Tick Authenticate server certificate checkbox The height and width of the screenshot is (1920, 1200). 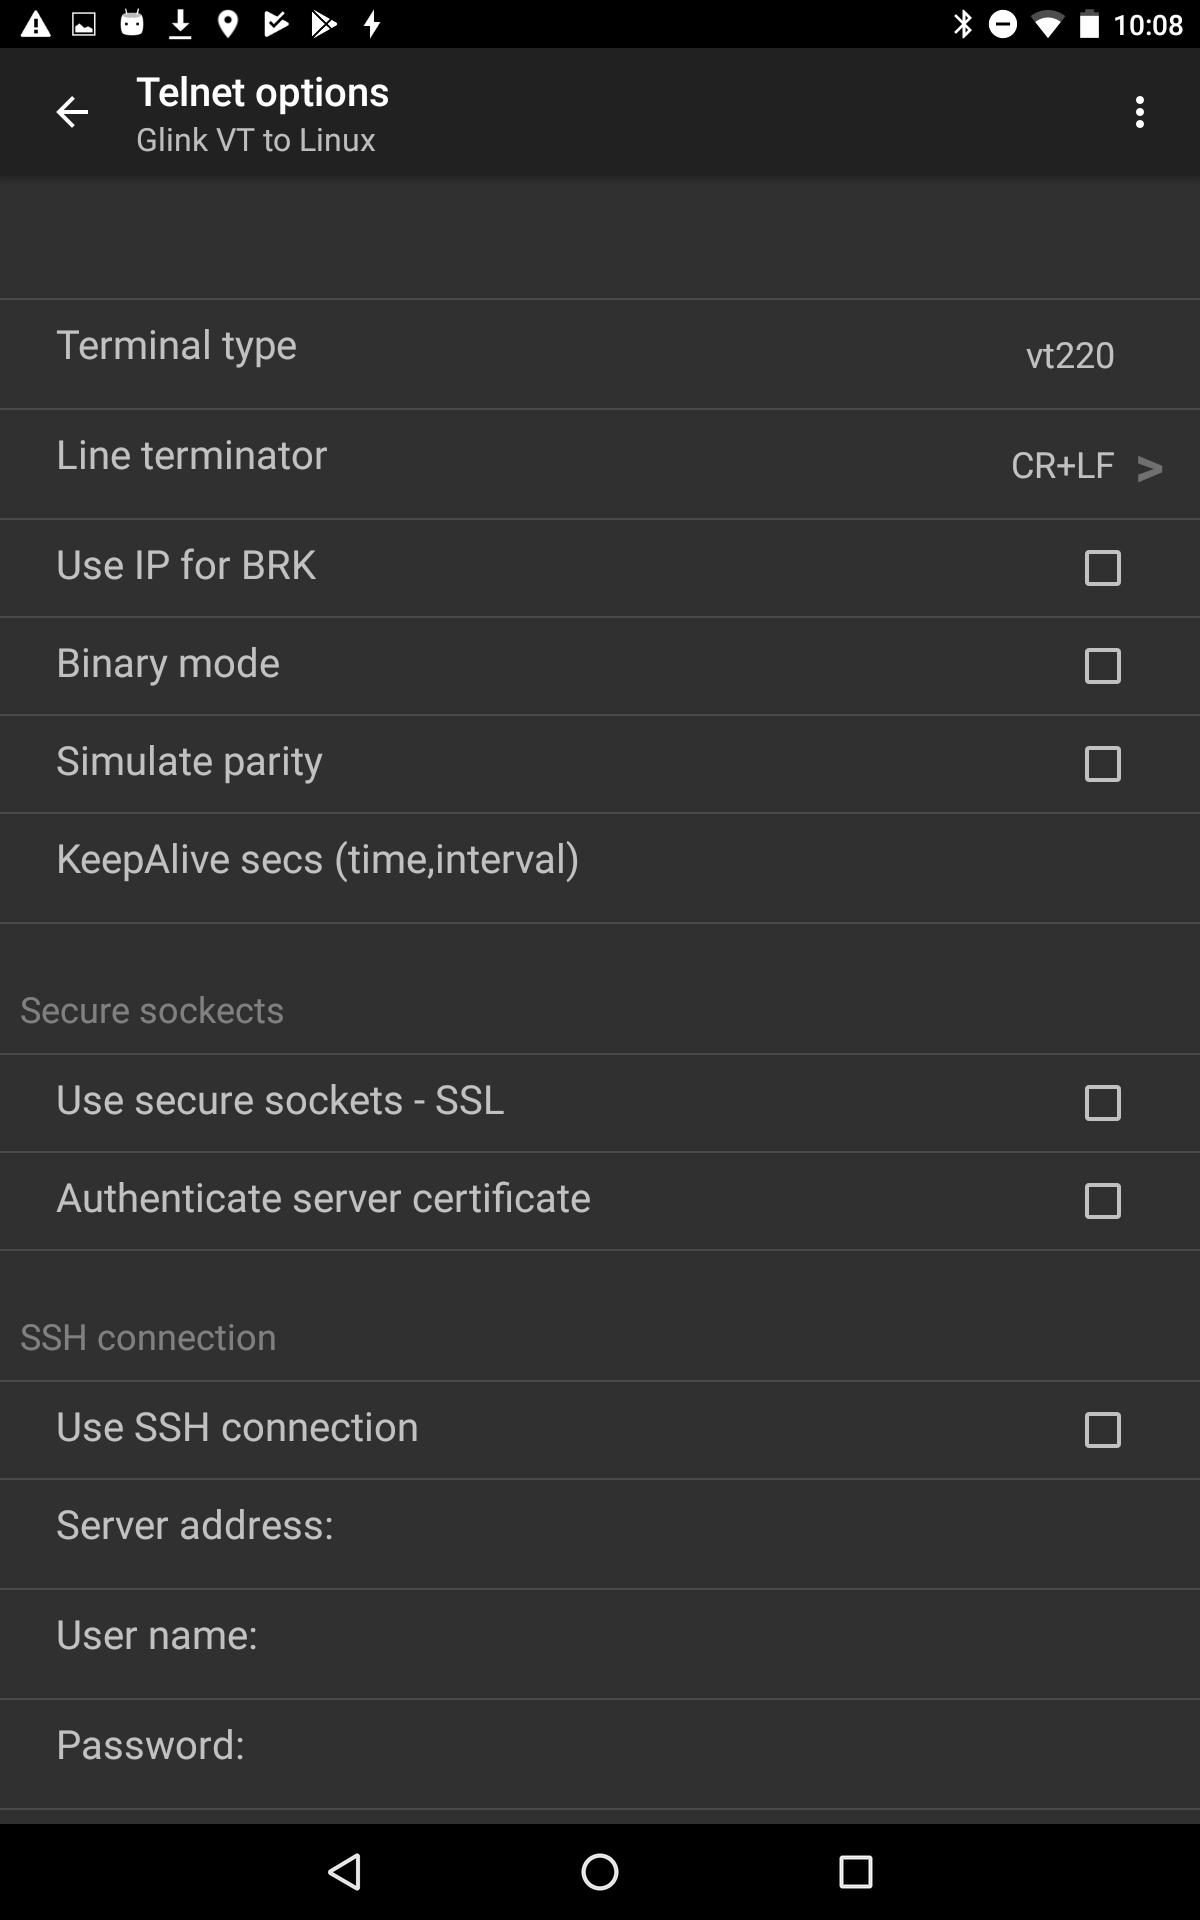click(x=1102, y=1200)
